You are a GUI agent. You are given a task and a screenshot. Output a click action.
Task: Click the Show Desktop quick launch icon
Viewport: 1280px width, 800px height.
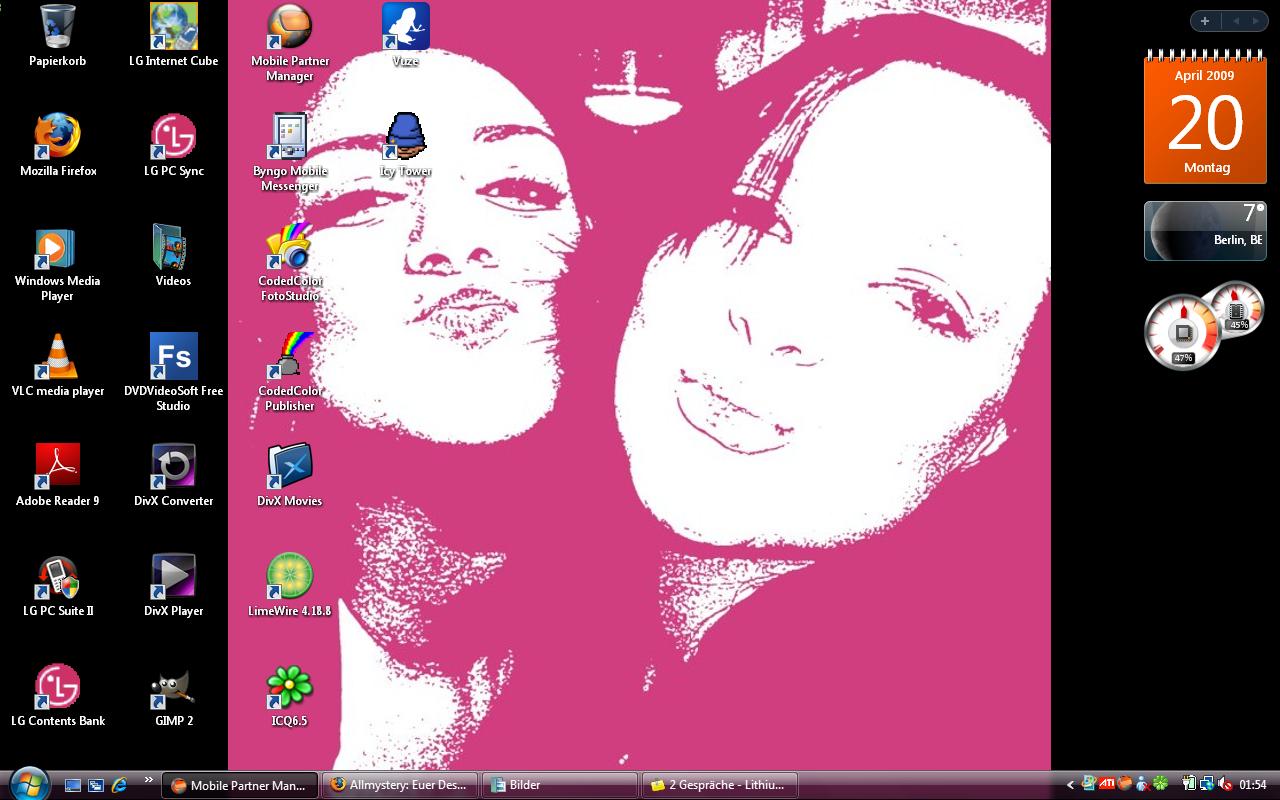click(x=73, y=785)
